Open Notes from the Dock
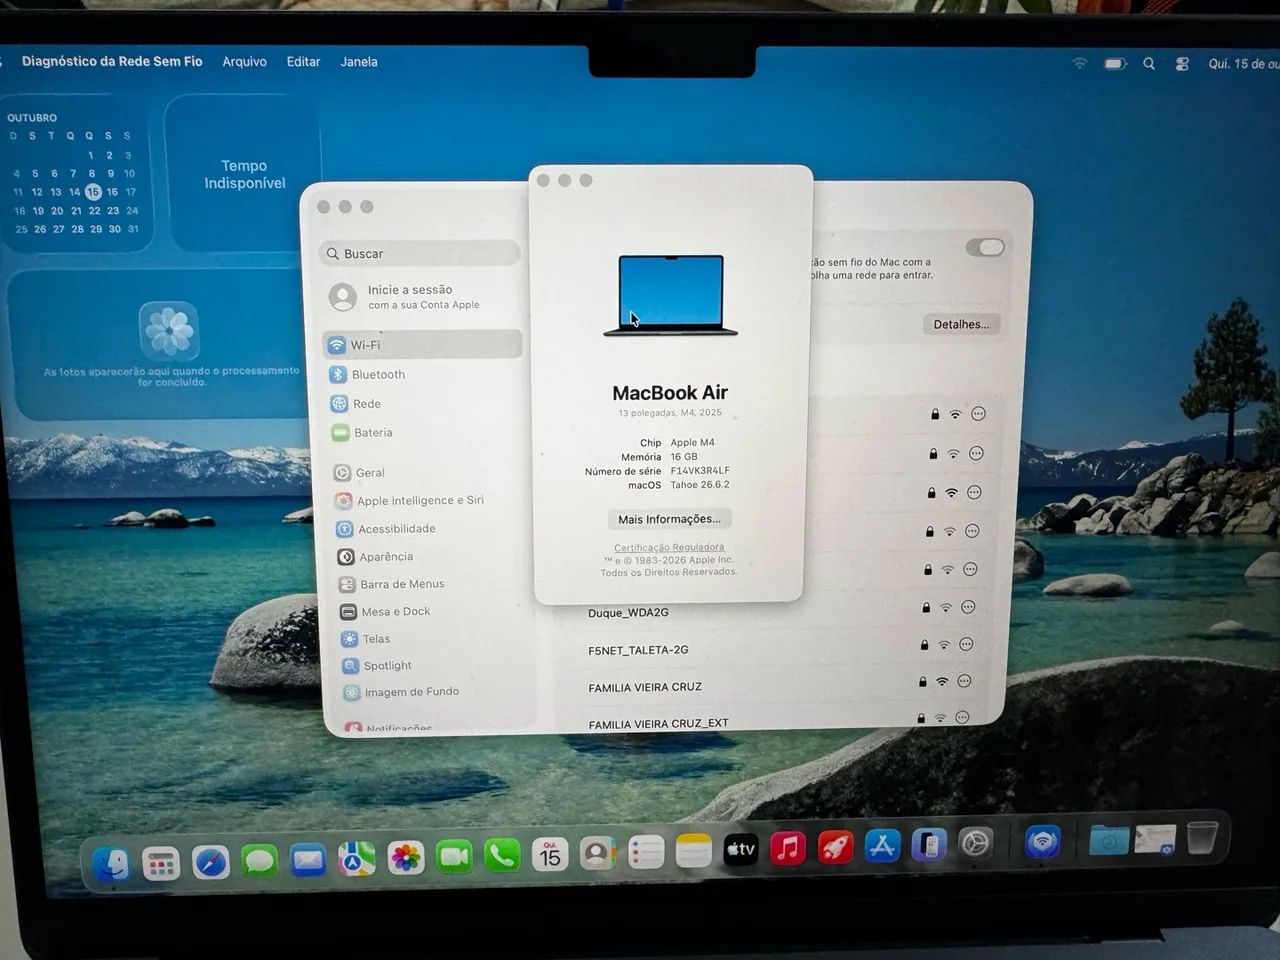The height and width of the screenshot is (960, 1280). pyautogui.click(x=693, y=851)
